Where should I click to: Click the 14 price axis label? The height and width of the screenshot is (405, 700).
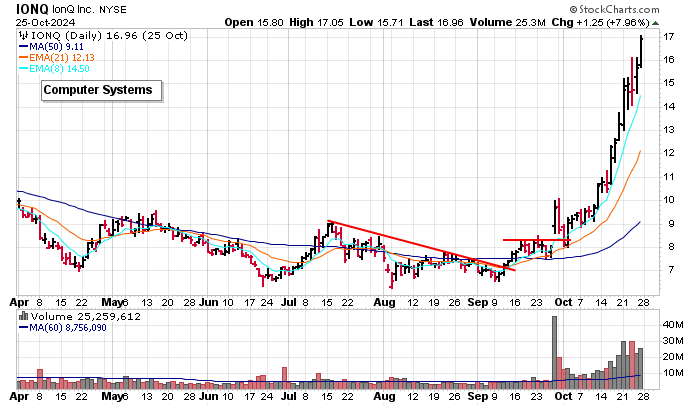[668, 107]
